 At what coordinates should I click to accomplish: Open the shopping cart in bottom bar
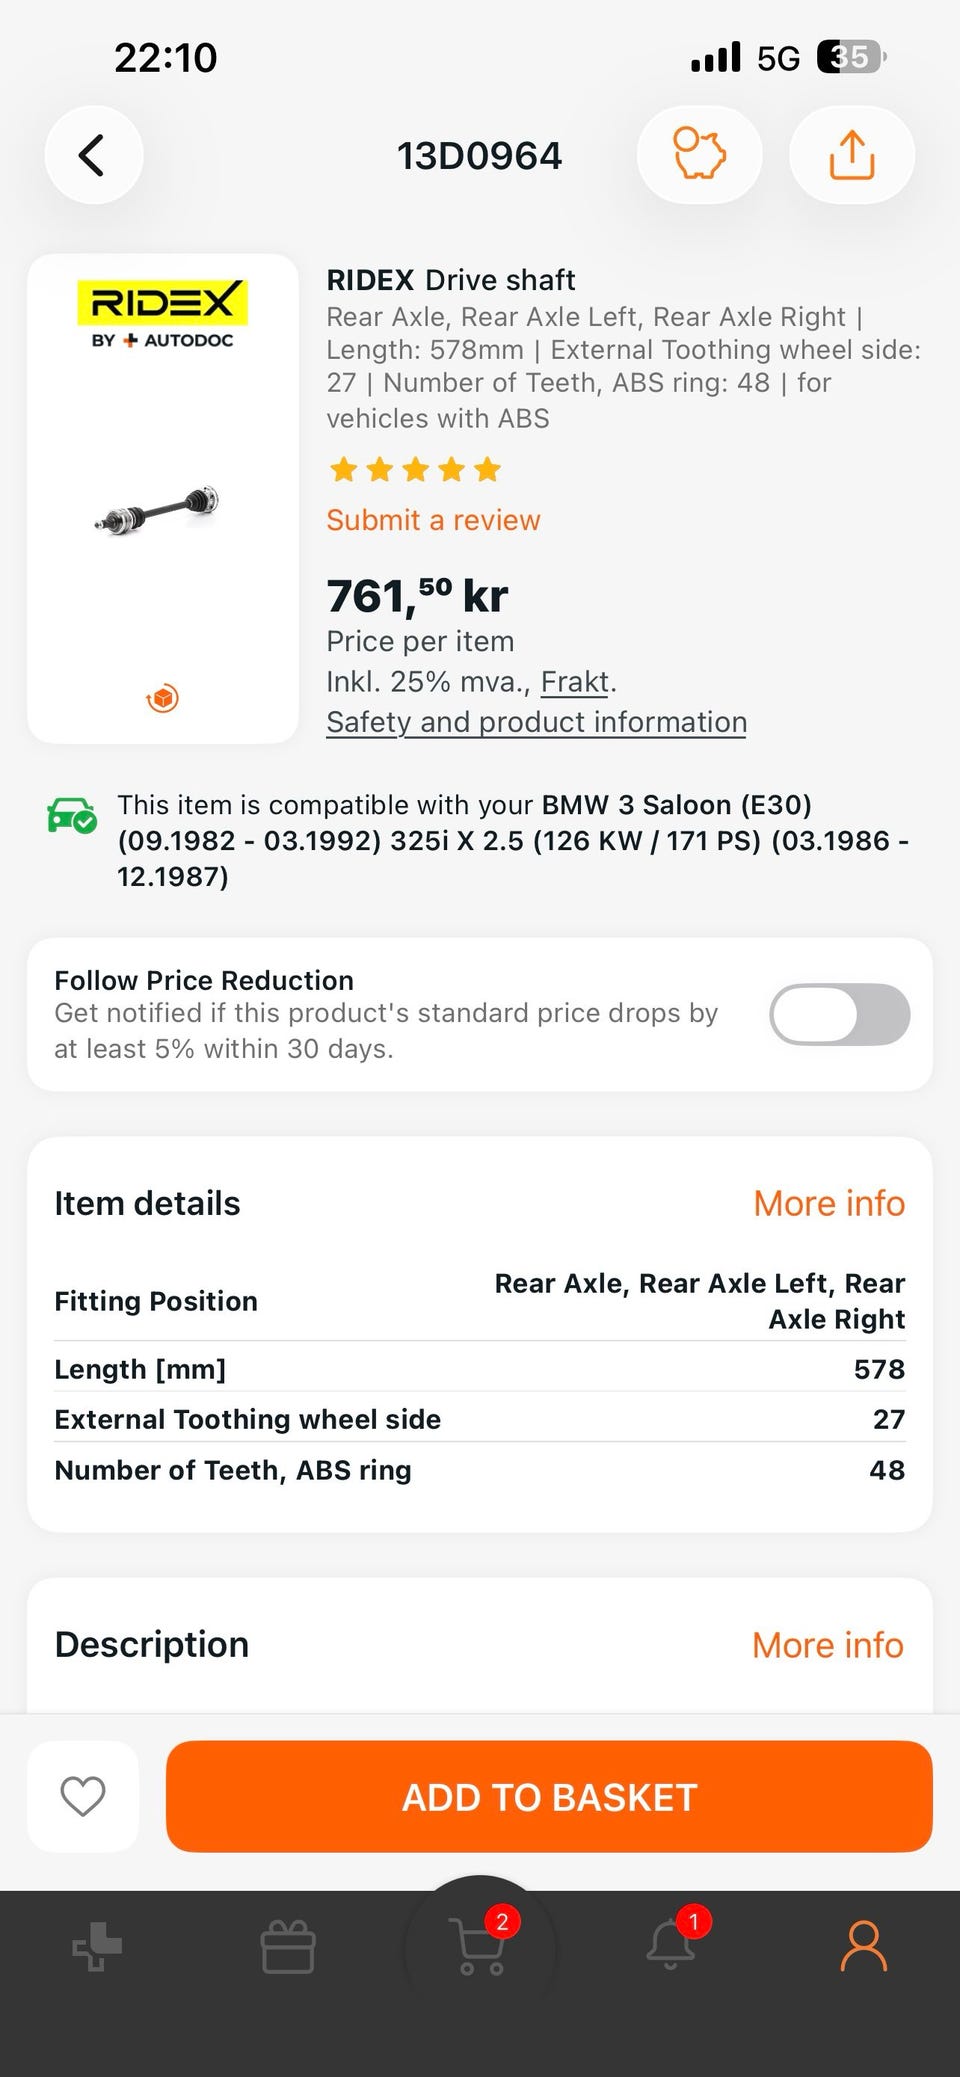point(480,1945)
